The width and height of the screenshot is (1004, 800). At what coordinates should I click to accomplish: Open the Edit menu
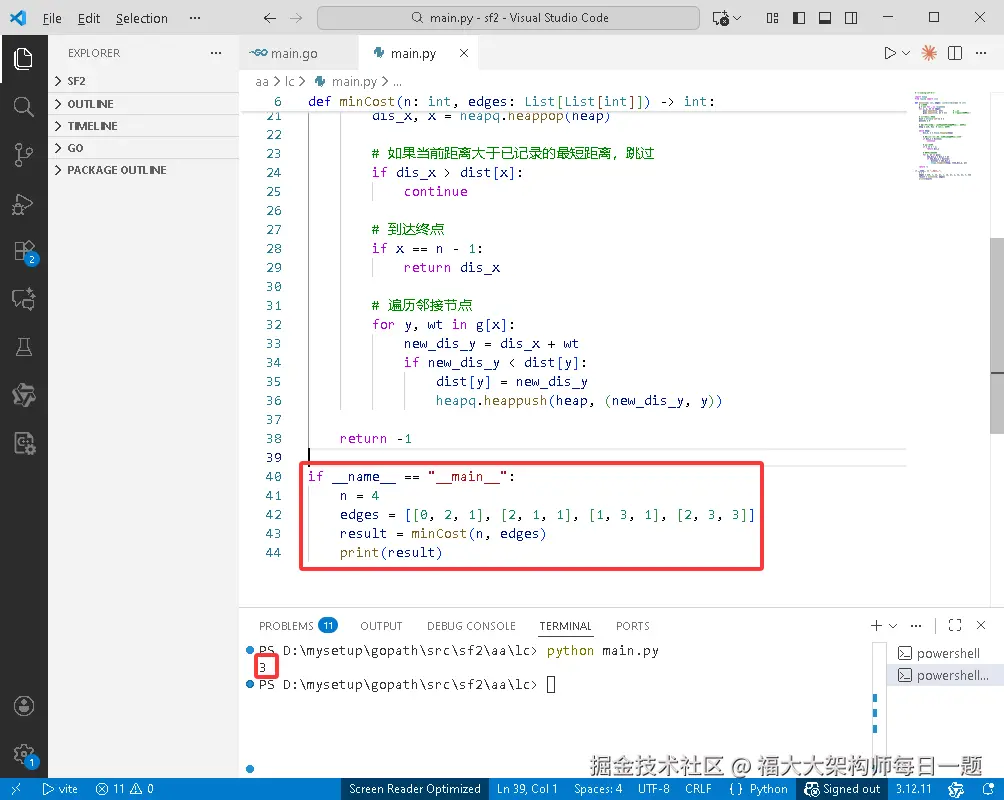[89, 19]
